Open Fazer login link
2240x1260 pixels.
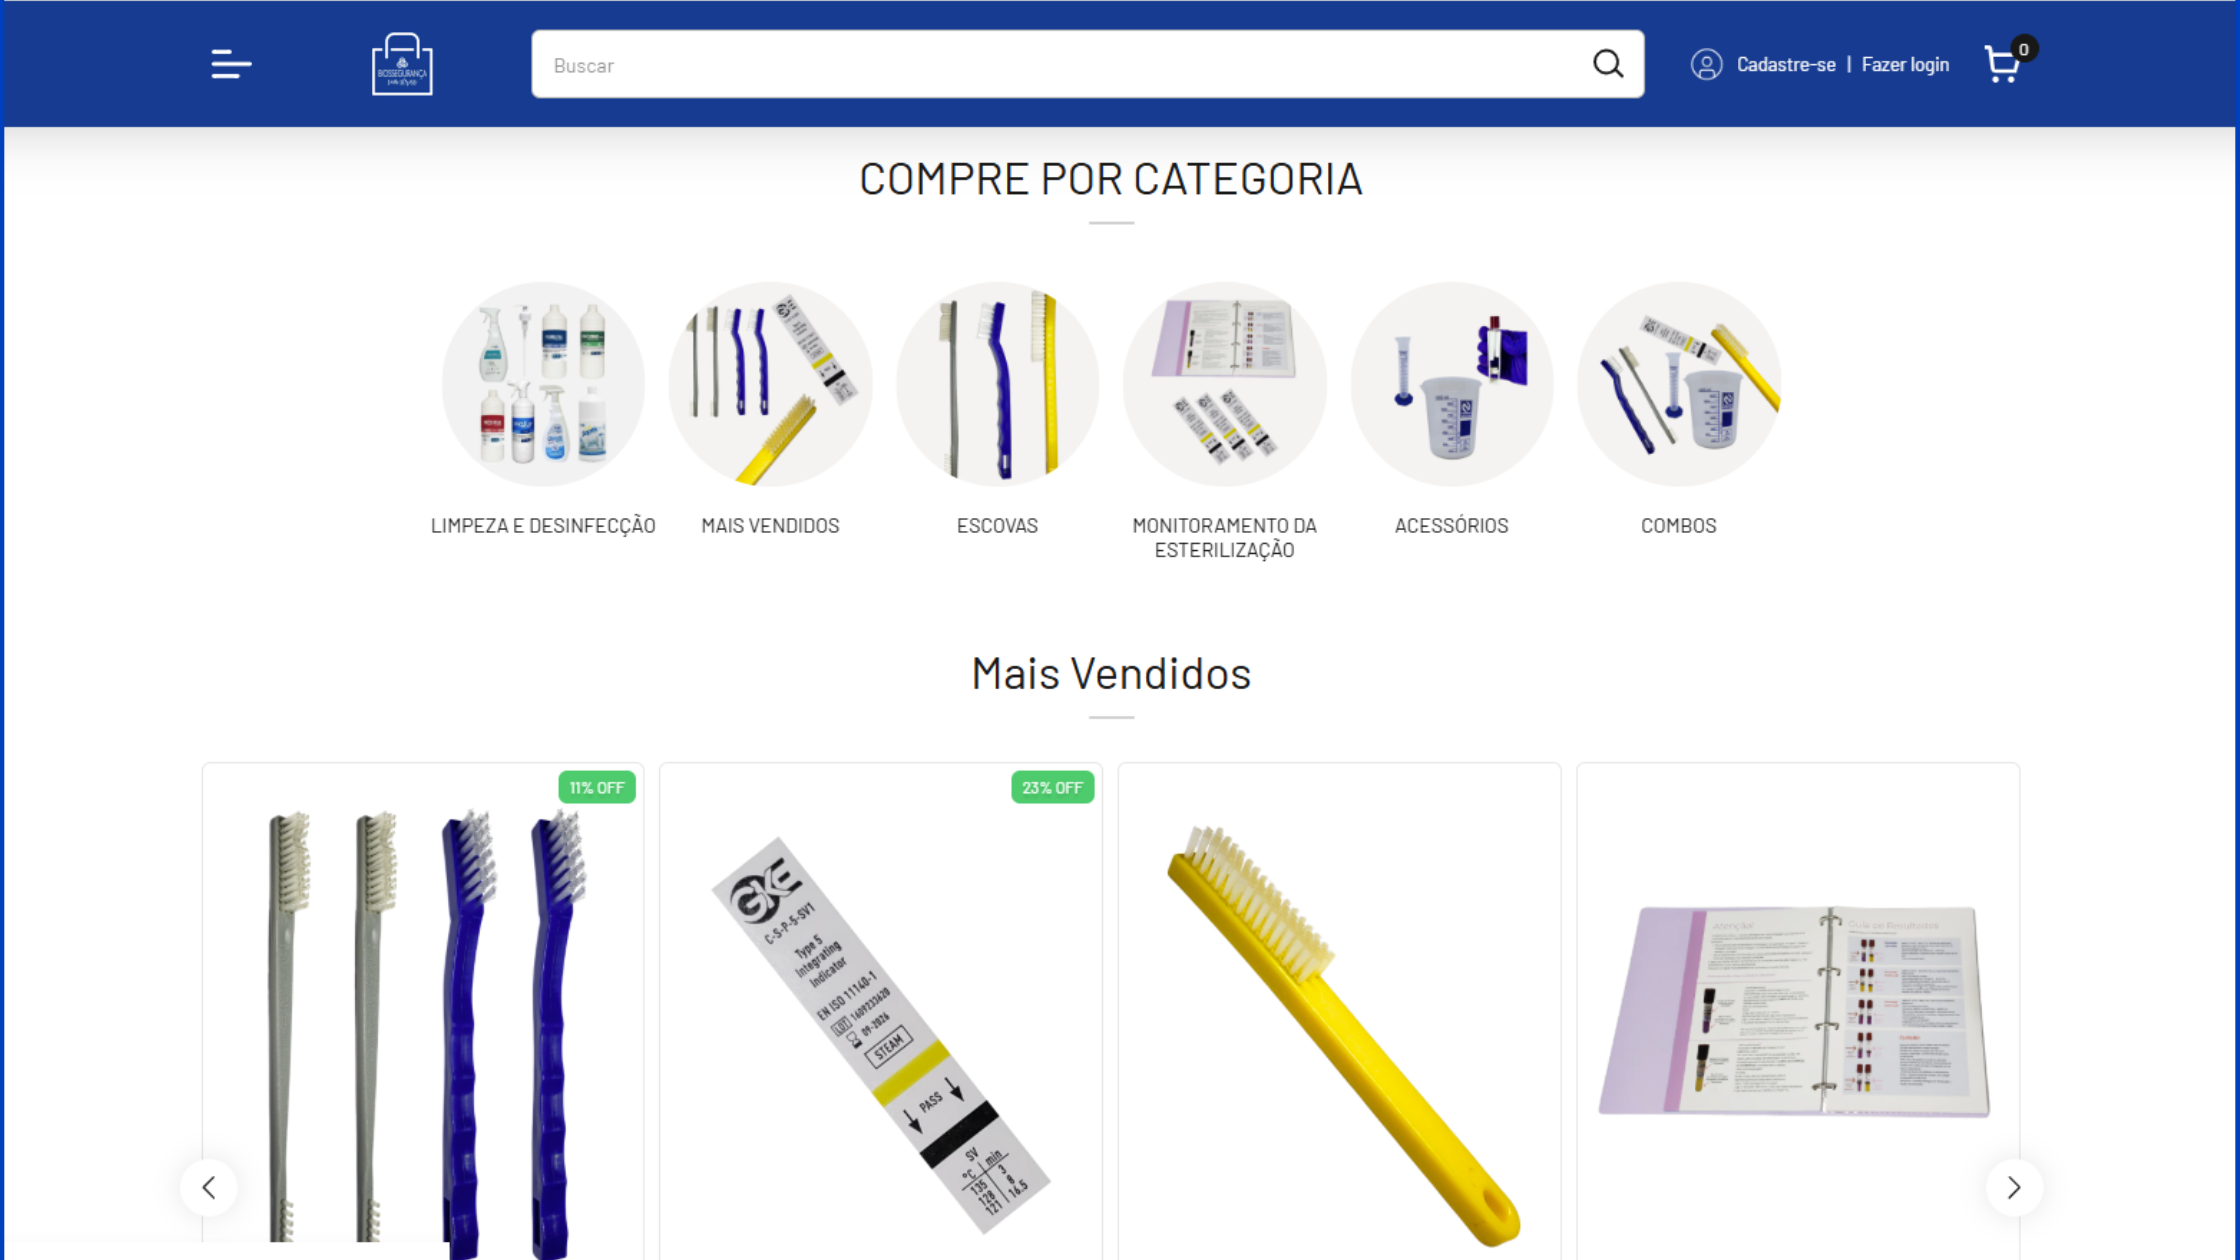click(x=1904, y=64)
